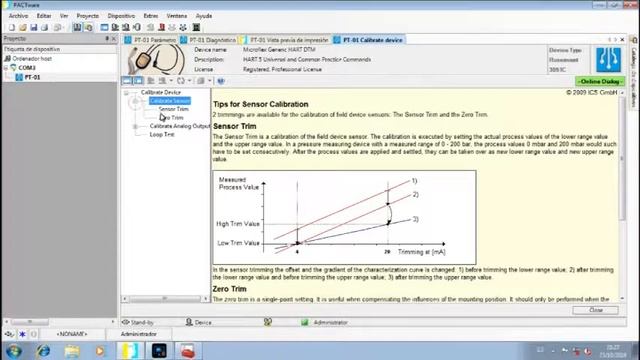Click the project panel horizontal scrollbar
The image size is (640, 360).
59,322
